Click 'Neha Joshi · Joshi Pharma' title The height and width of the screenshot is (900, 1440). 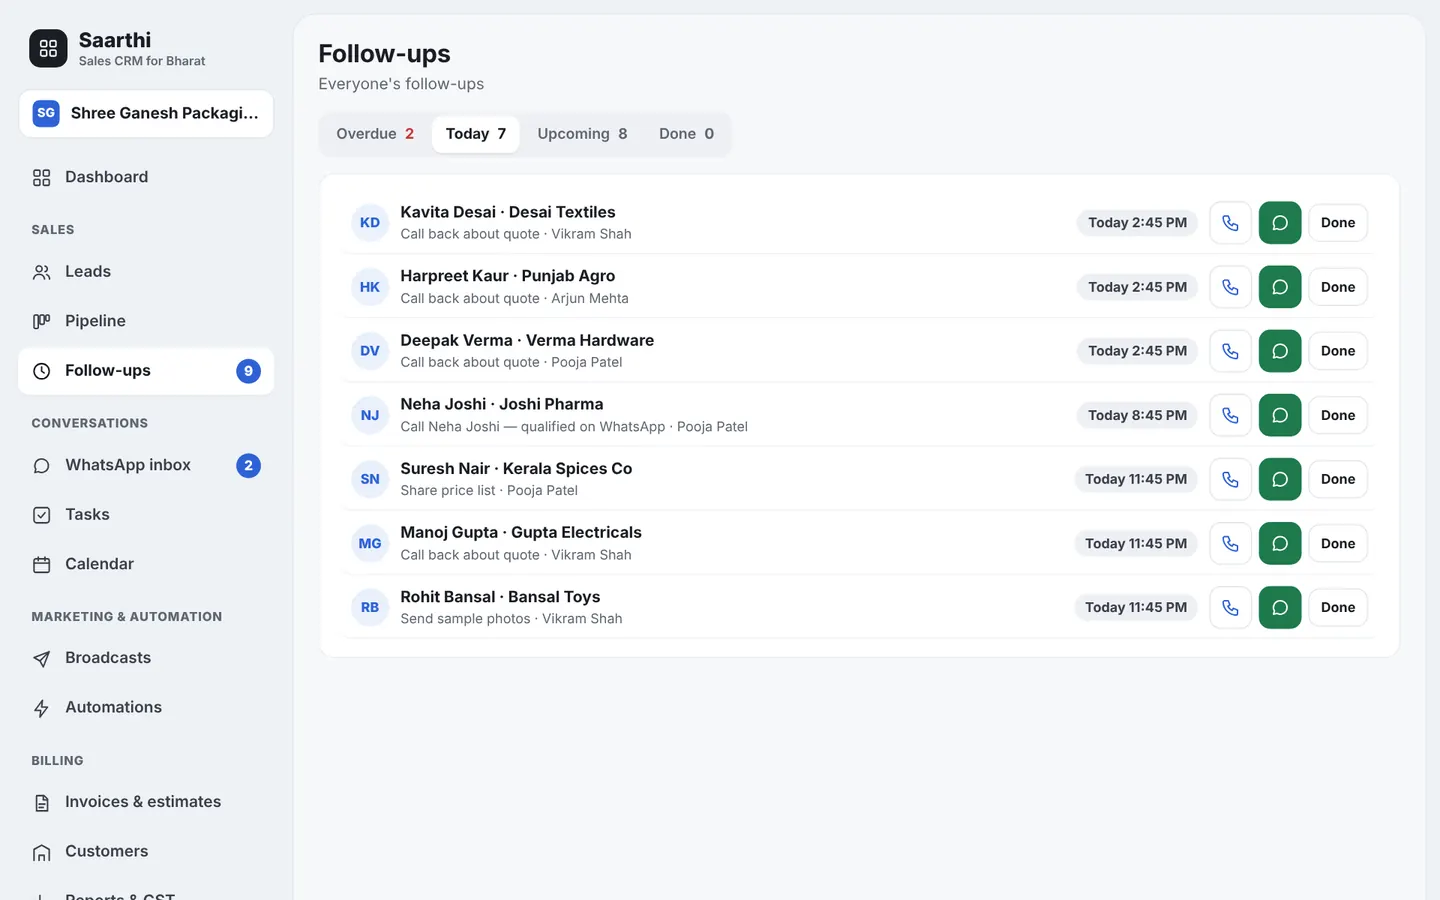(x=502, y=404)
